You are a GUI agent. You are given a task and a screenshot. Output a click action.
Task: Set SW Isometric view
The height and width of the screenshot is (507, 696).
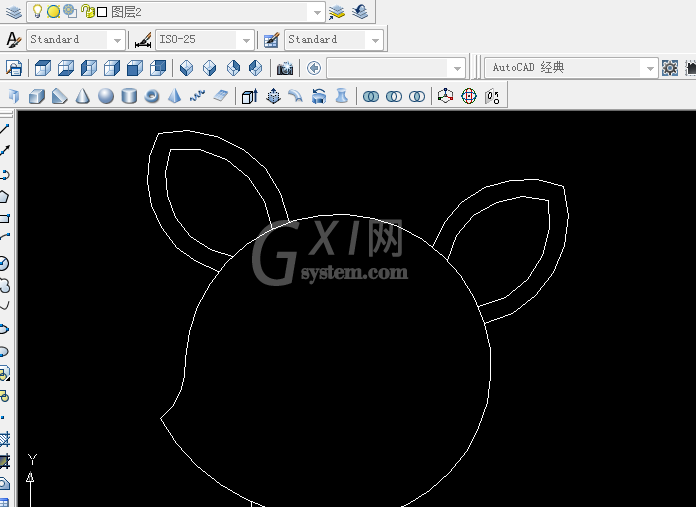[x=186, y=68]
